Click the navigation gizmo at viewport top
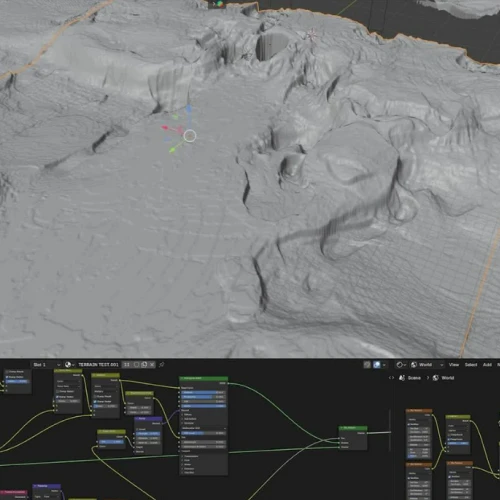Viewport: 500px width, 500px height. point(219,4)
